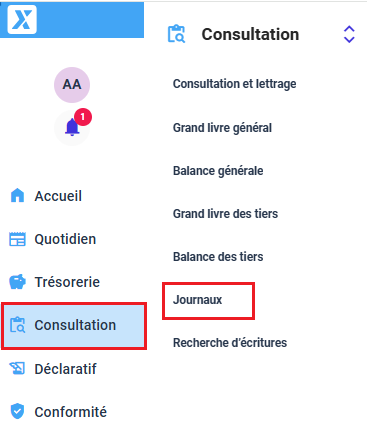The height and width of the screenshot is (434, 367).
Task: Open Consultation et lettrage
Action: (x=234, y=84)
